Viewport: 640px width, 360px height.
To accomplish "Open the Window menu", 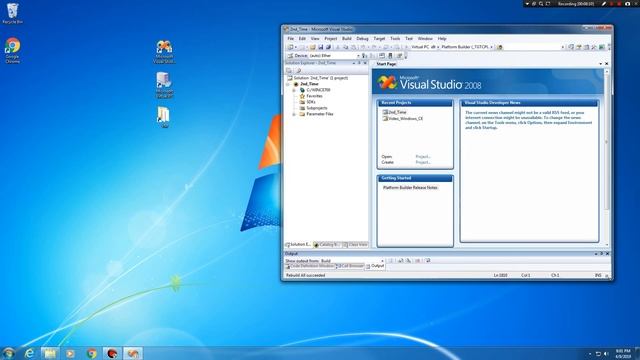I will [425, 38].
